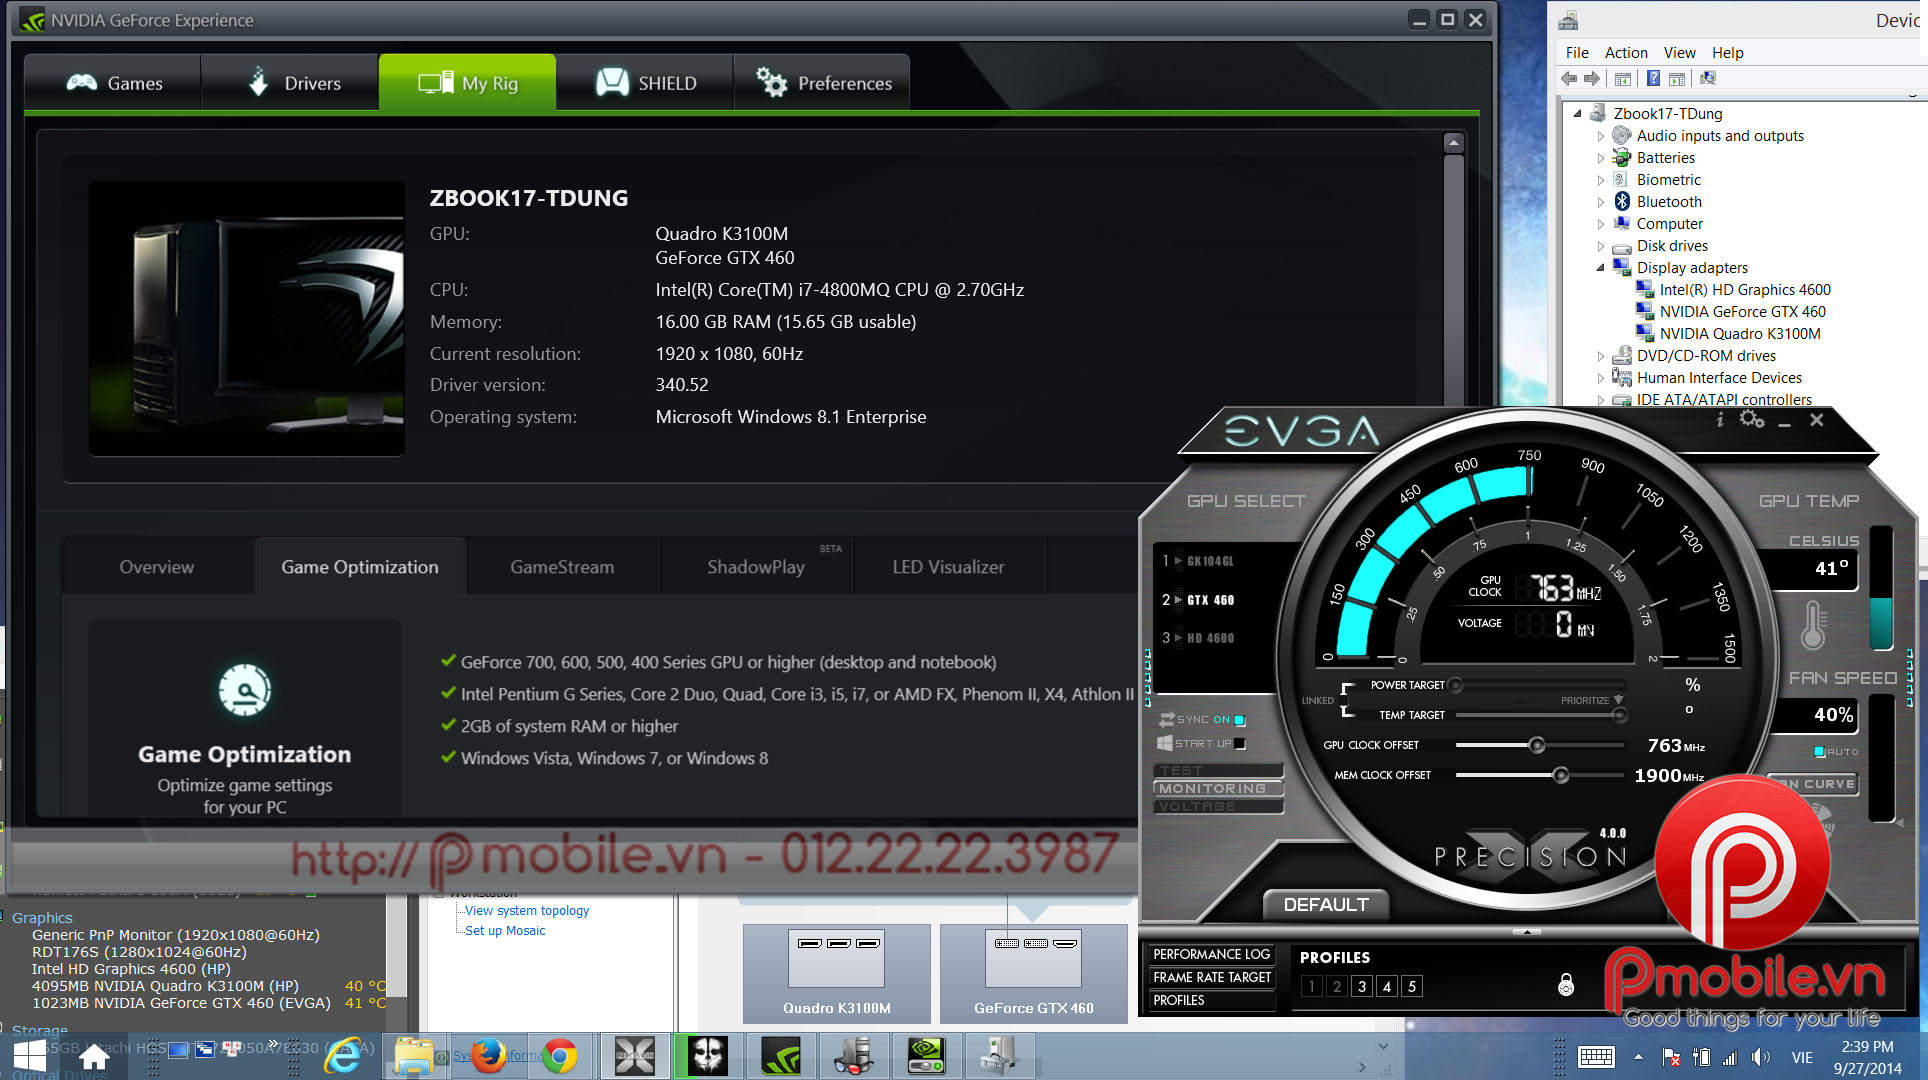The image size is (1928, 1080).
Task: Collapse the Zbook17-TDung root node
Action: tap(1578, 113)
